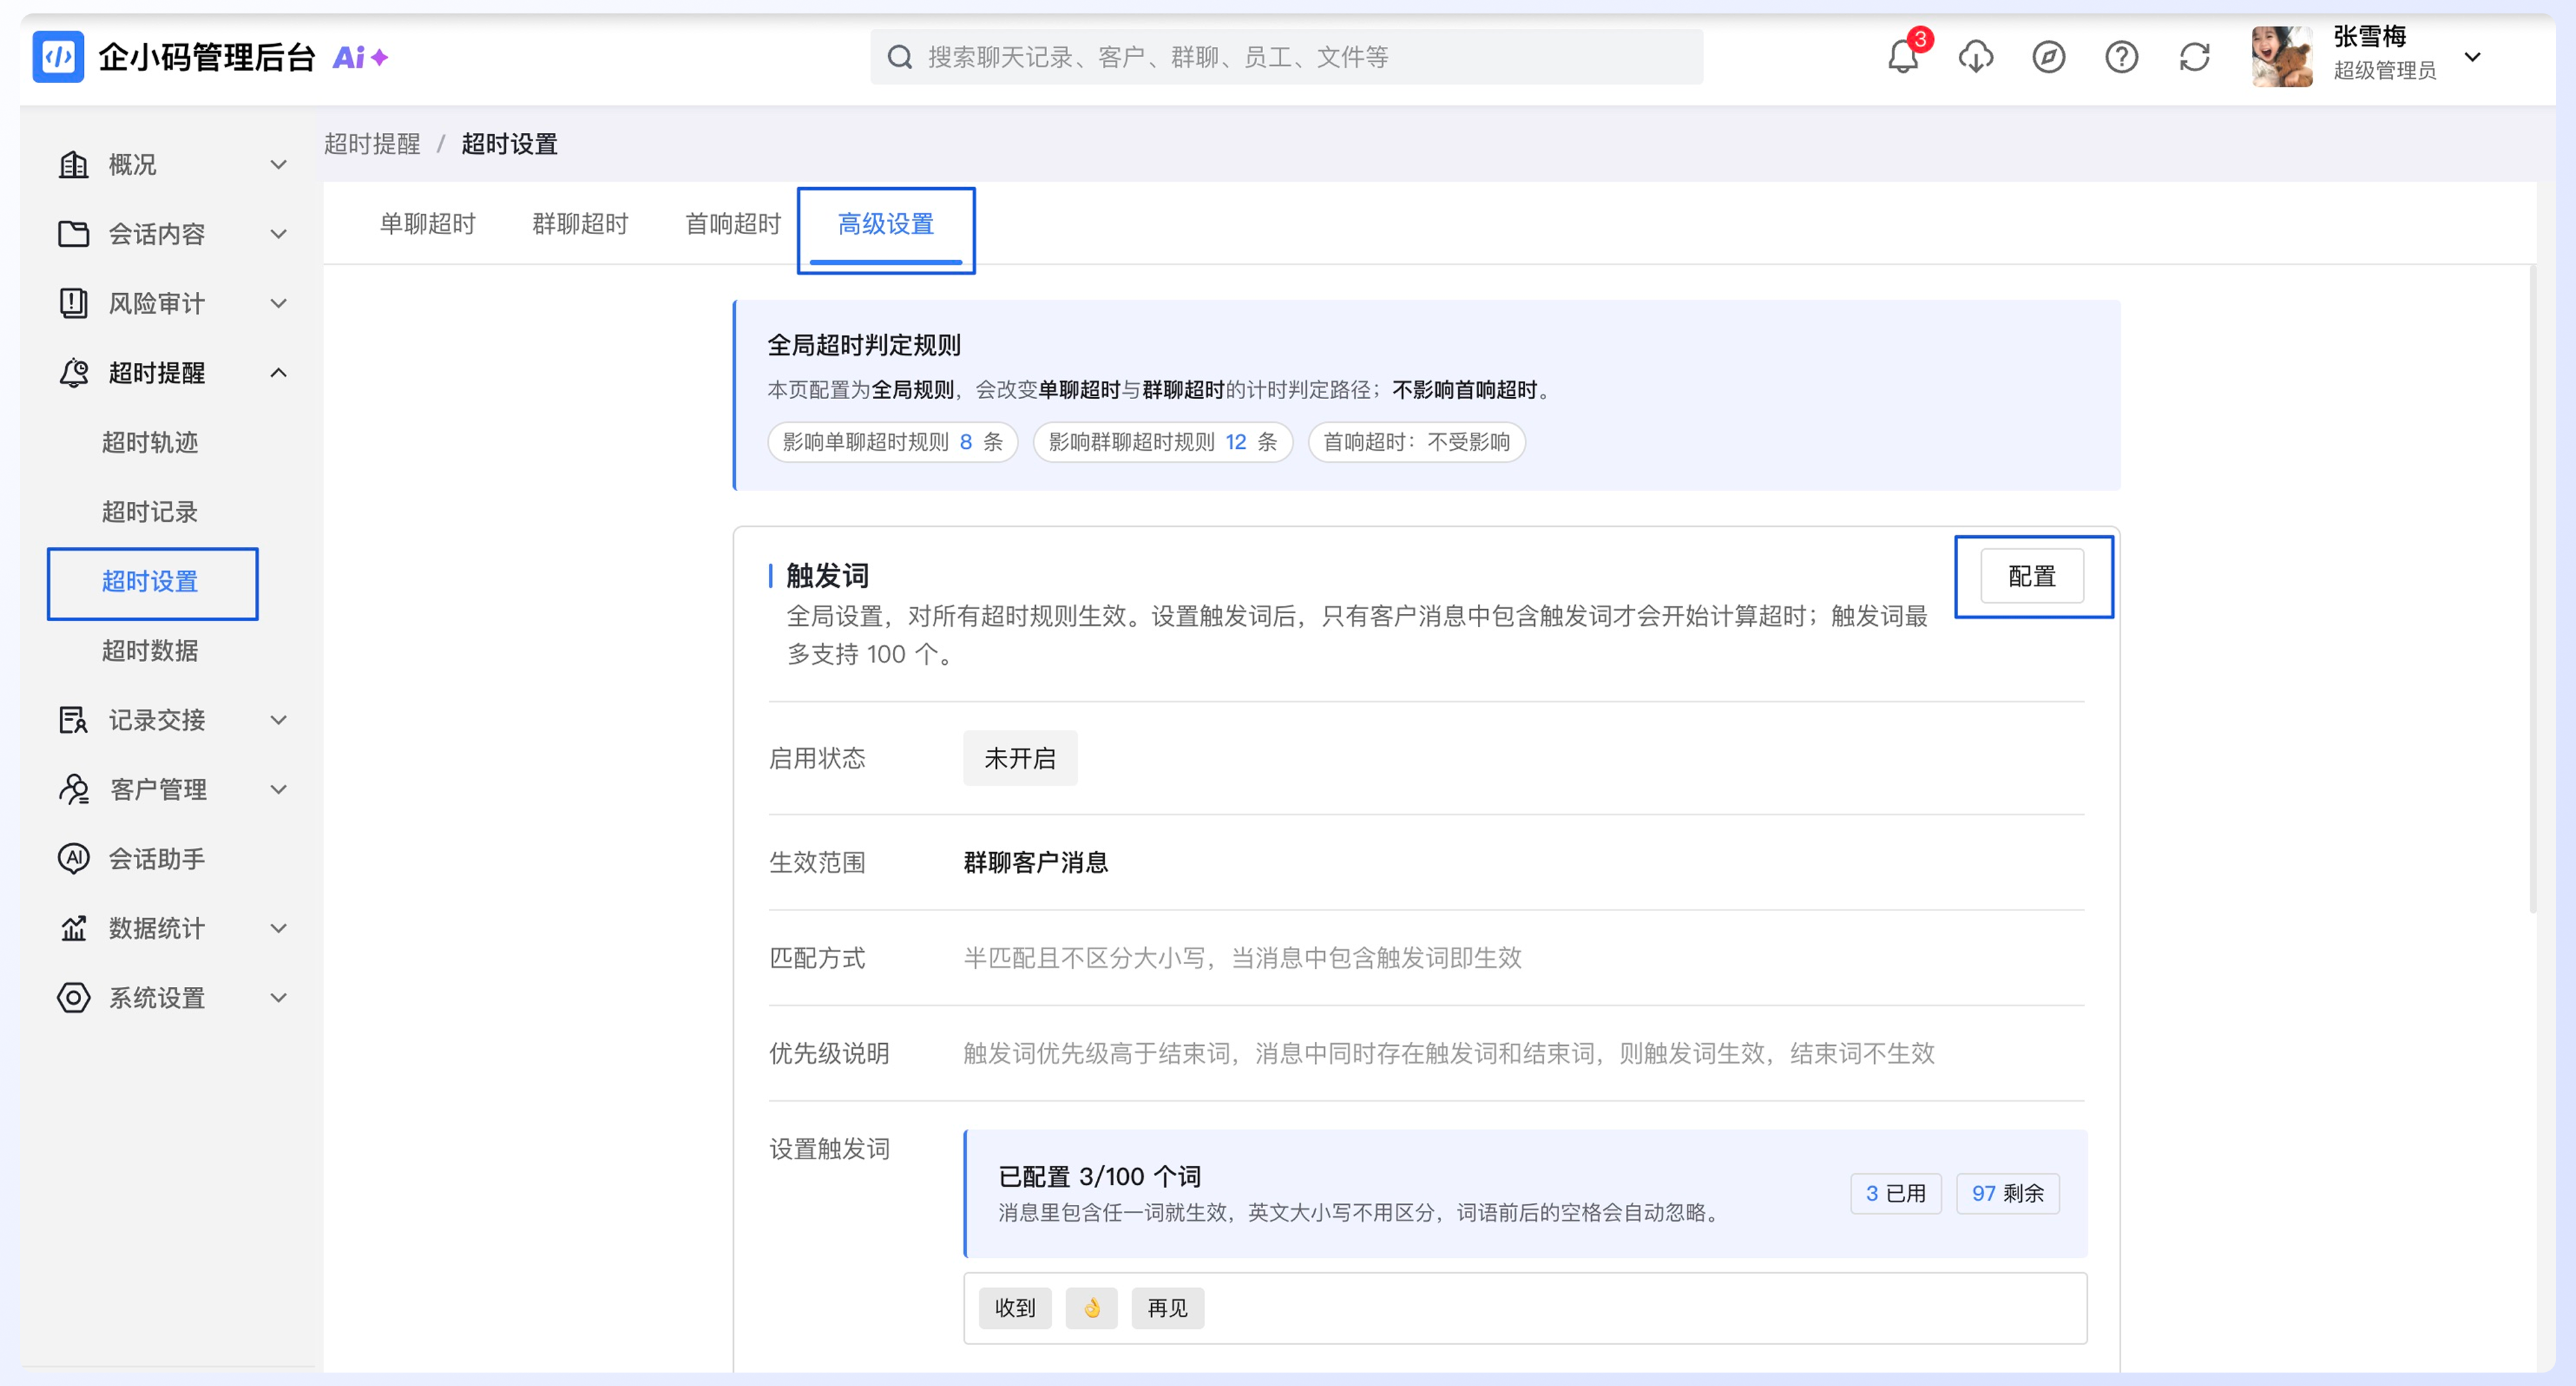Click the 影响群聊超时规则 12 条 tag
2576x1386 pixels.
click(1163, 442)
